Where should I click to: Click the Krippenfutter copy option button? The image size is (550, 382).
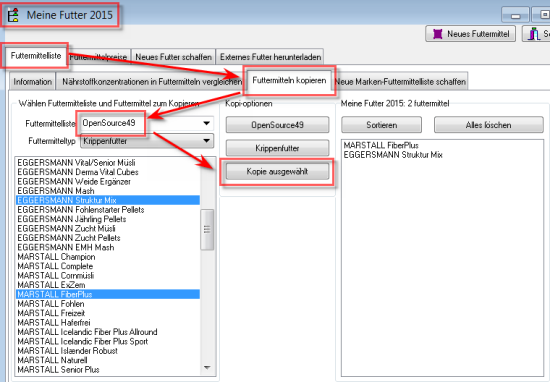click(277, 148)
